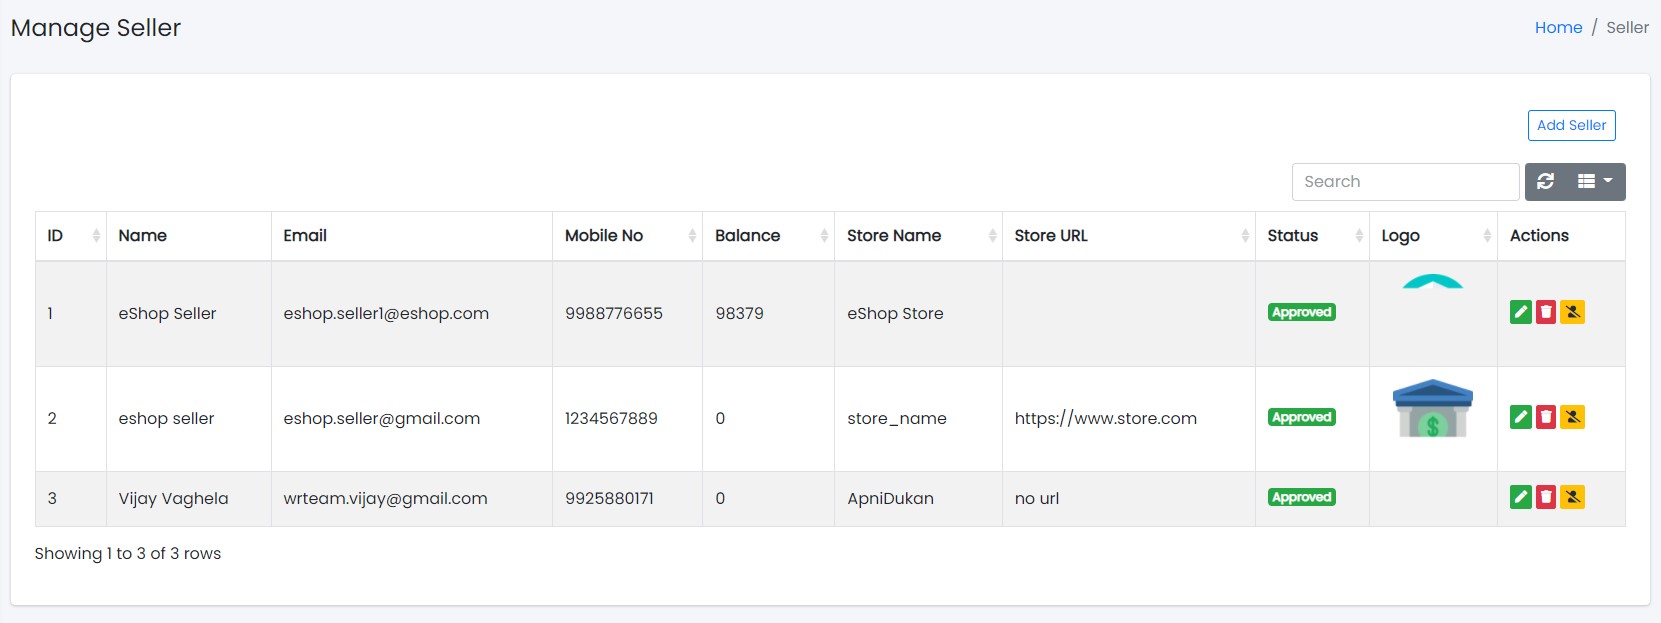
Task: Edit the eShop Seller row with the green pencil icon
Action: pyautogui.click(x=1520, y=312)
